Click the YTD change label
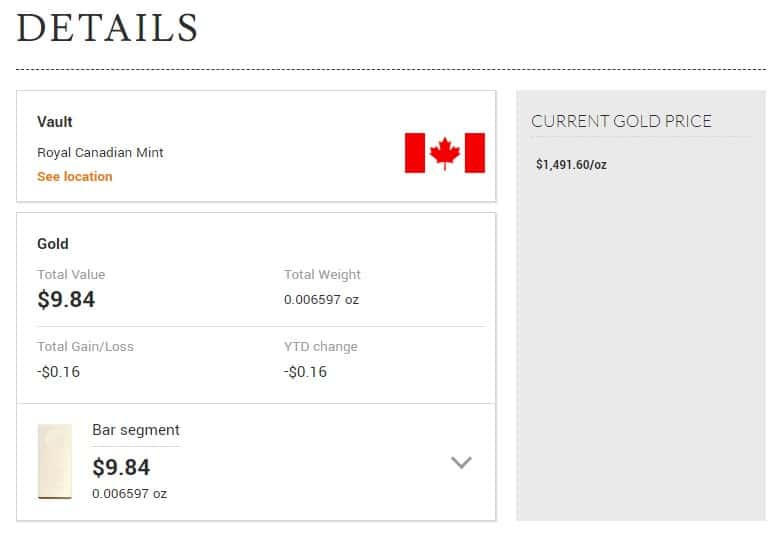Viewport: 784px width, 536px height. click(320, 346)
